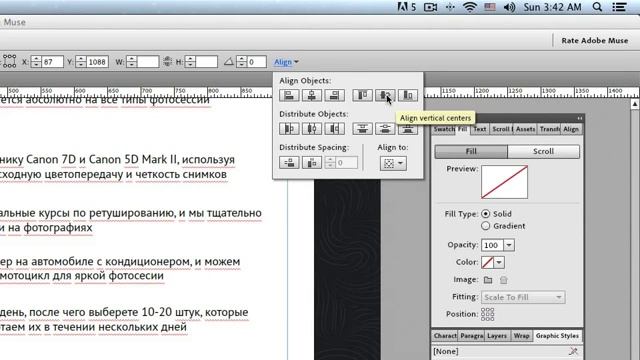Image resolution: width=640 pixels, height=360 pixels.
Task: Click the fill Color swatch
Action: click(487, 262)
